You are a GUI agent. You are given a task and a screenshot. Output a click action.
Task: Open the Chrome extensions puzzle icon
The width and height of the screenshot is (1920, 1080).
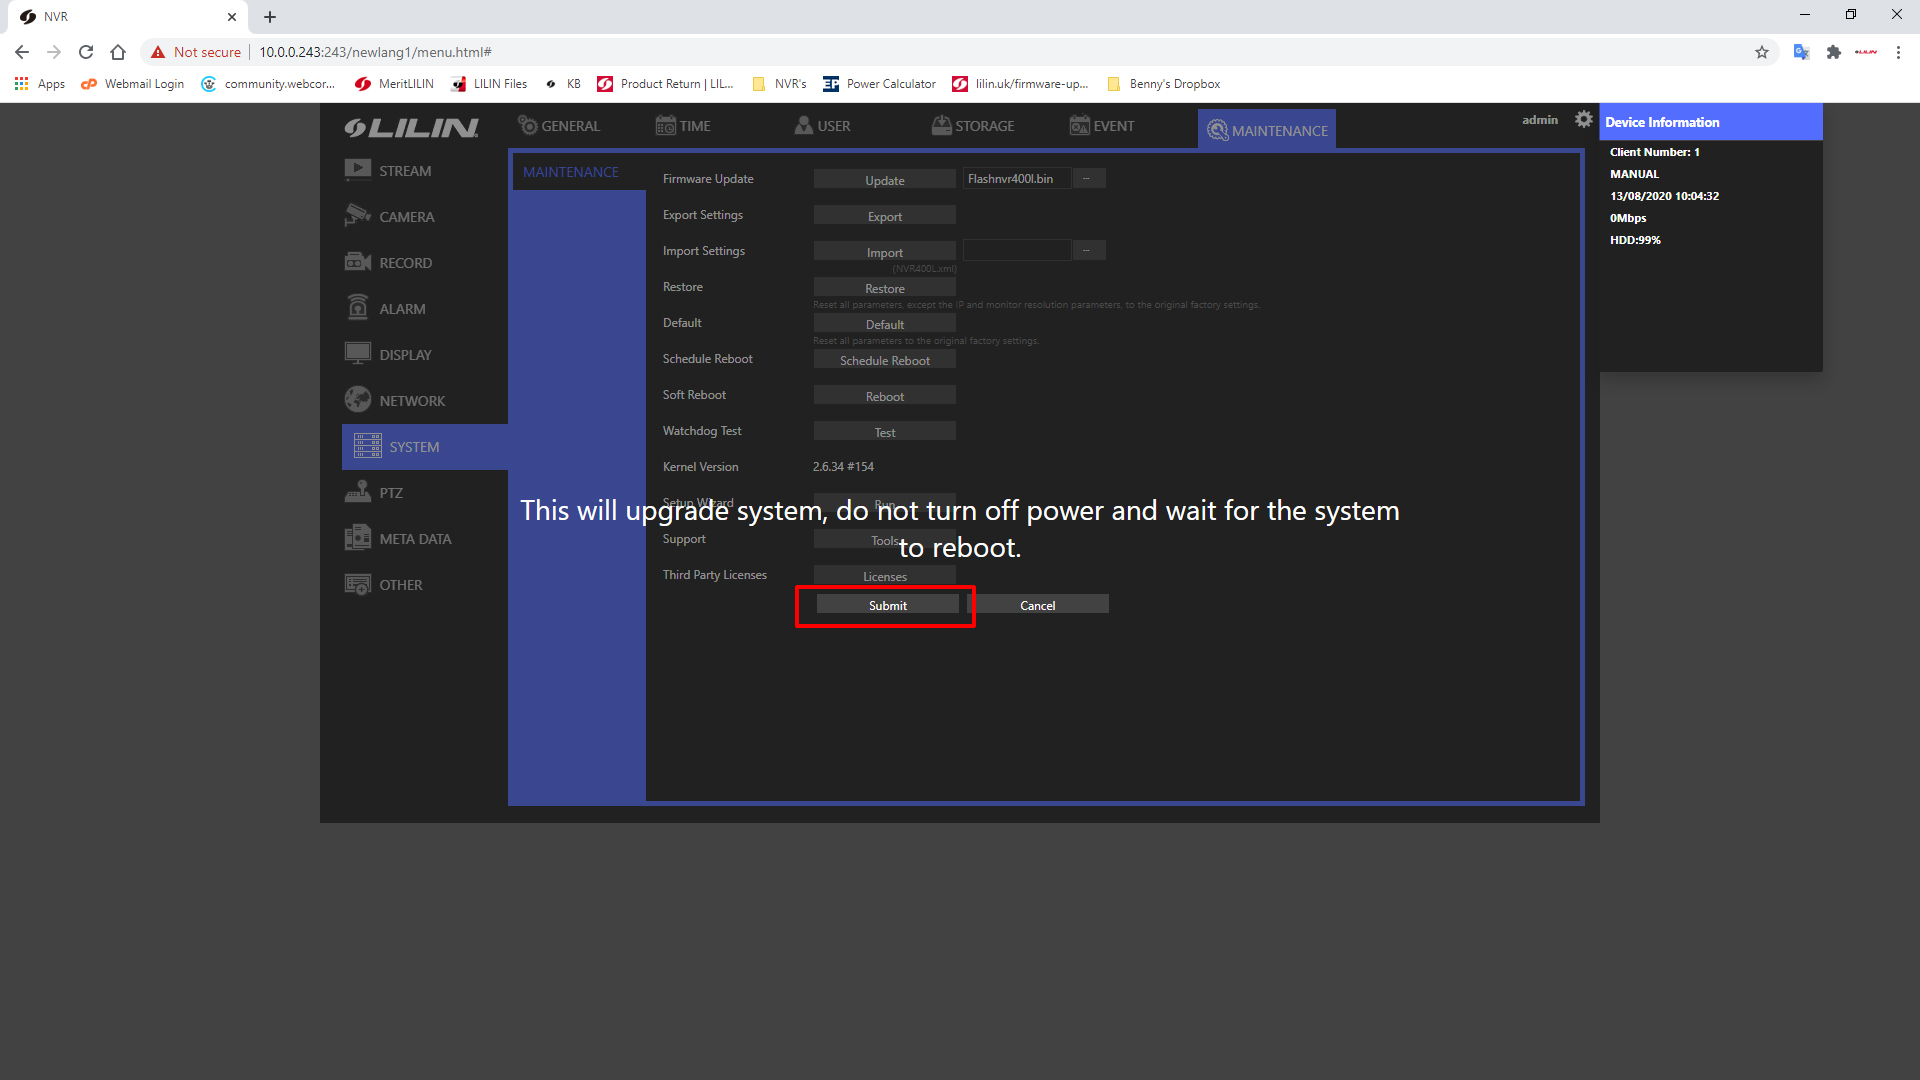point(1833,52)
